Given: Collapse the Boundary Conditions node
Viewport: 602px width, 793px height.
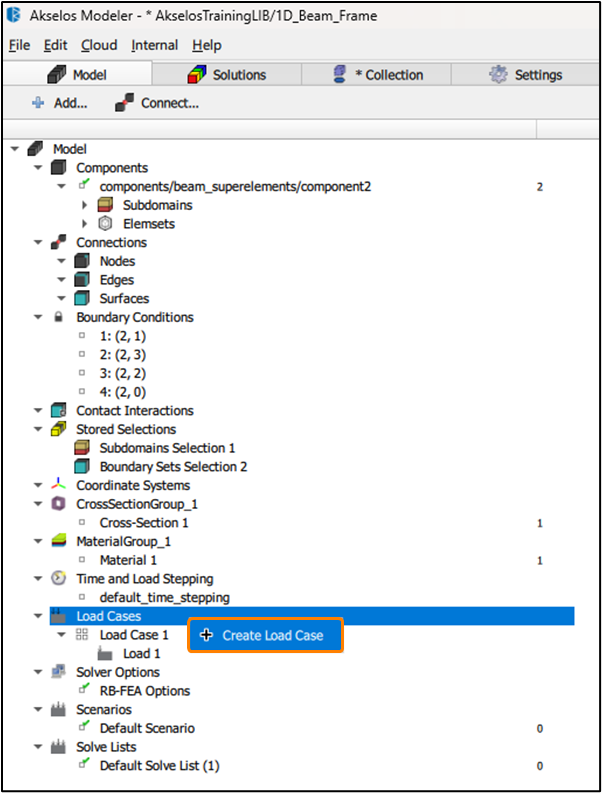Looking at the screenshot, I should coord(38,317).
